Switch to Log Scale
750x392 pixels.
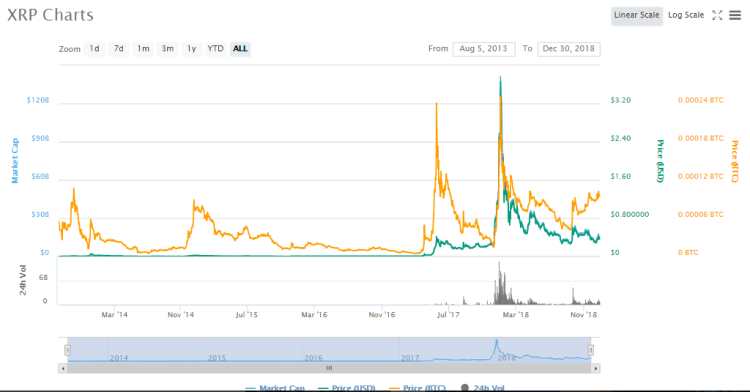point(686,15)
